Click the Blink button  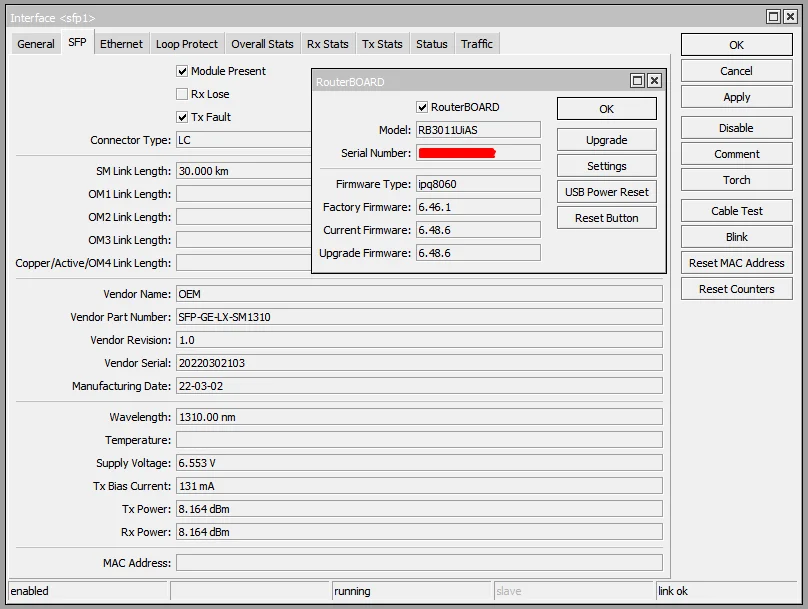736,236
